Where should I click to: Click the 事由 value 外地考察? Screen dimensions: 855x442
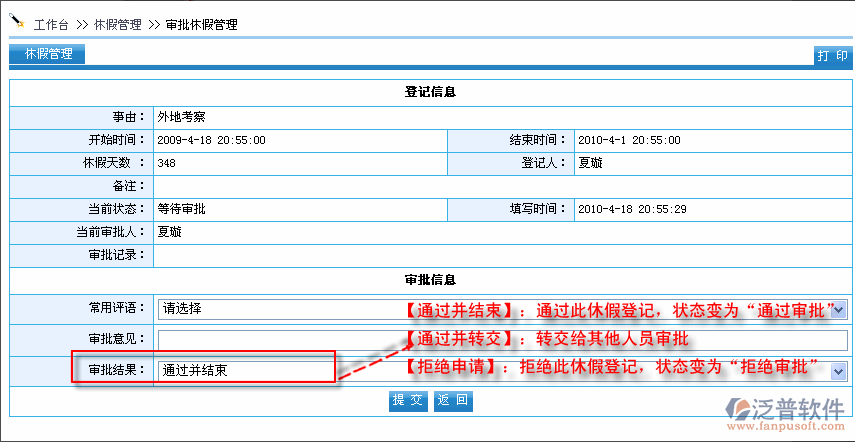(181, 117)
